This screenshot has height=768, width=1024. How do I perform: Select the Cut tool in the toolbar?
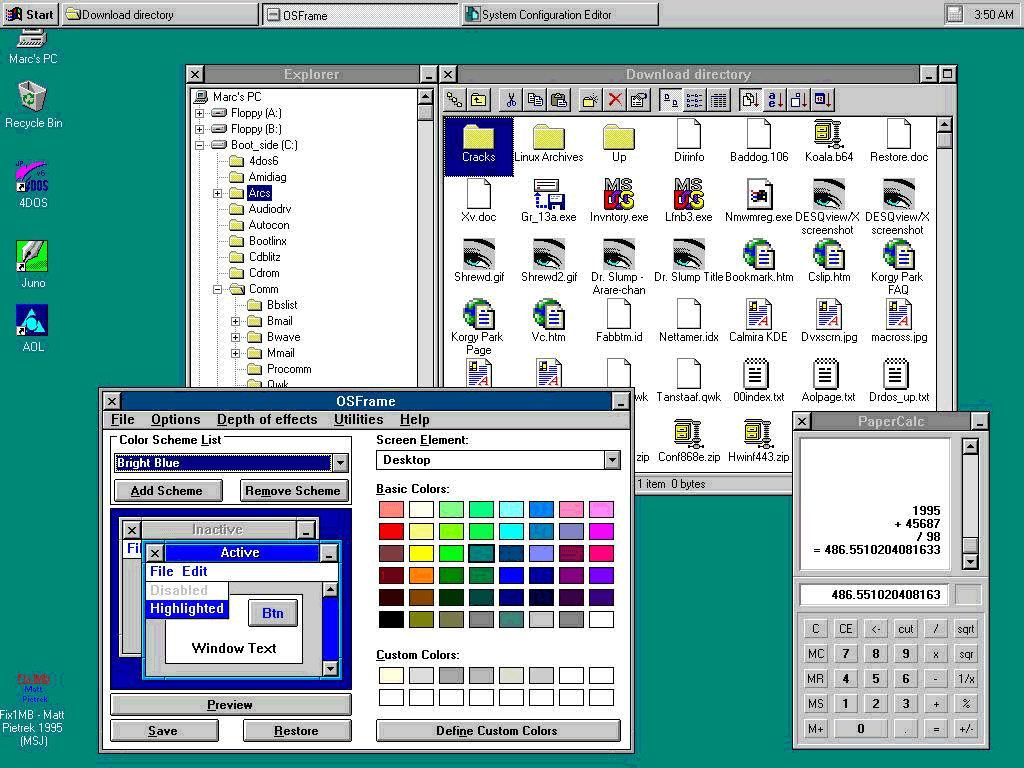click(510, 99)
